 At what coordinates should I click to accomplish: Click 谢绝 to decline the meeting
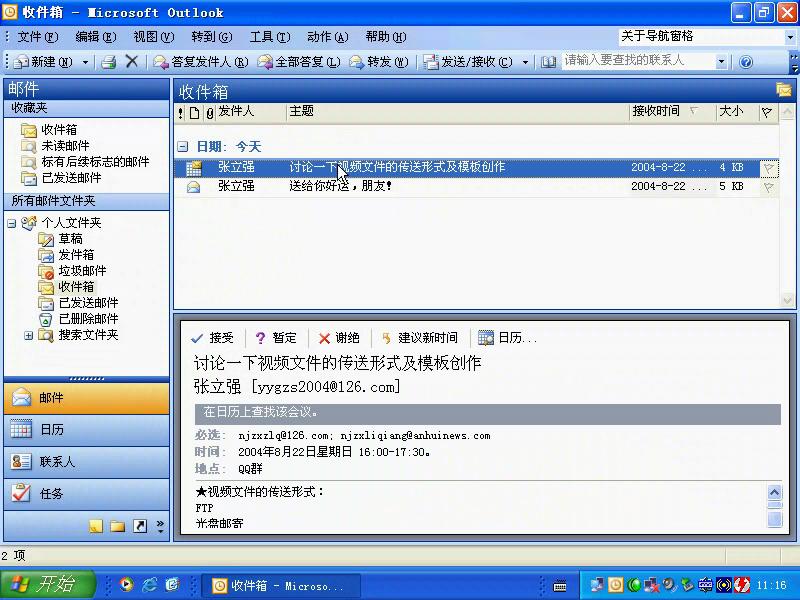pyautogui.click(x=339, y=338)
